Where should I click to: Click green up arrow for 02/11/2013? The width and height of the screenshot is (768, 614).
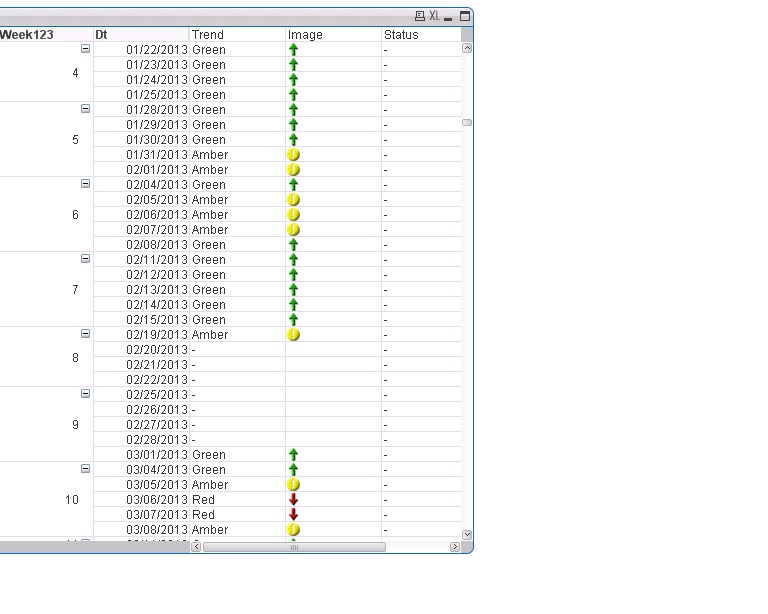point(293,260)
